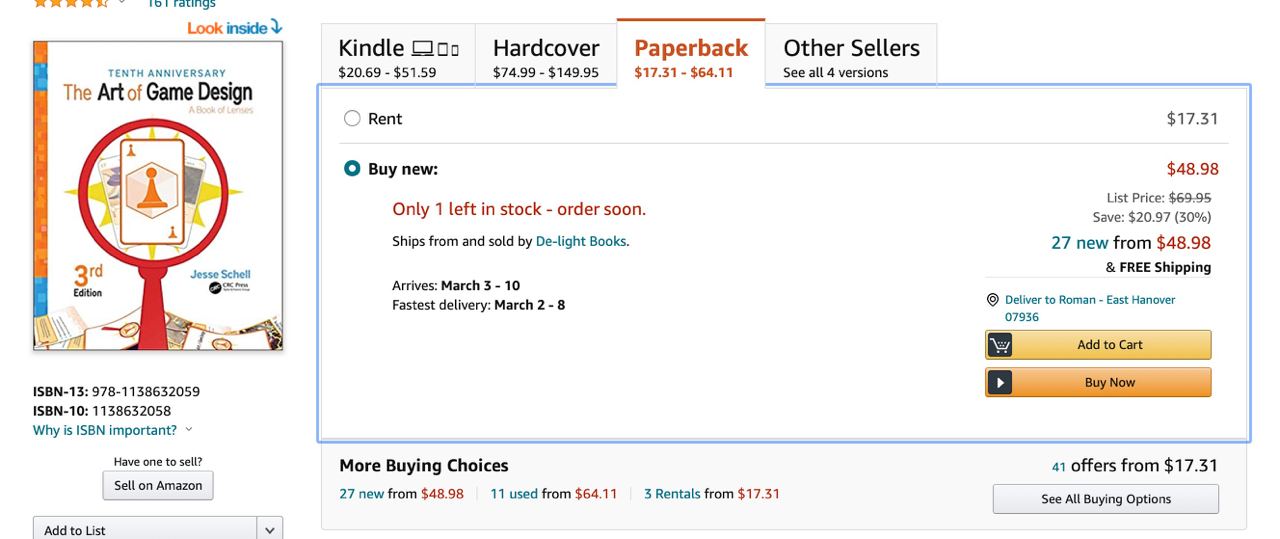Click the book cover thumbnail image
1280x539 pixels.
[158, 196]
